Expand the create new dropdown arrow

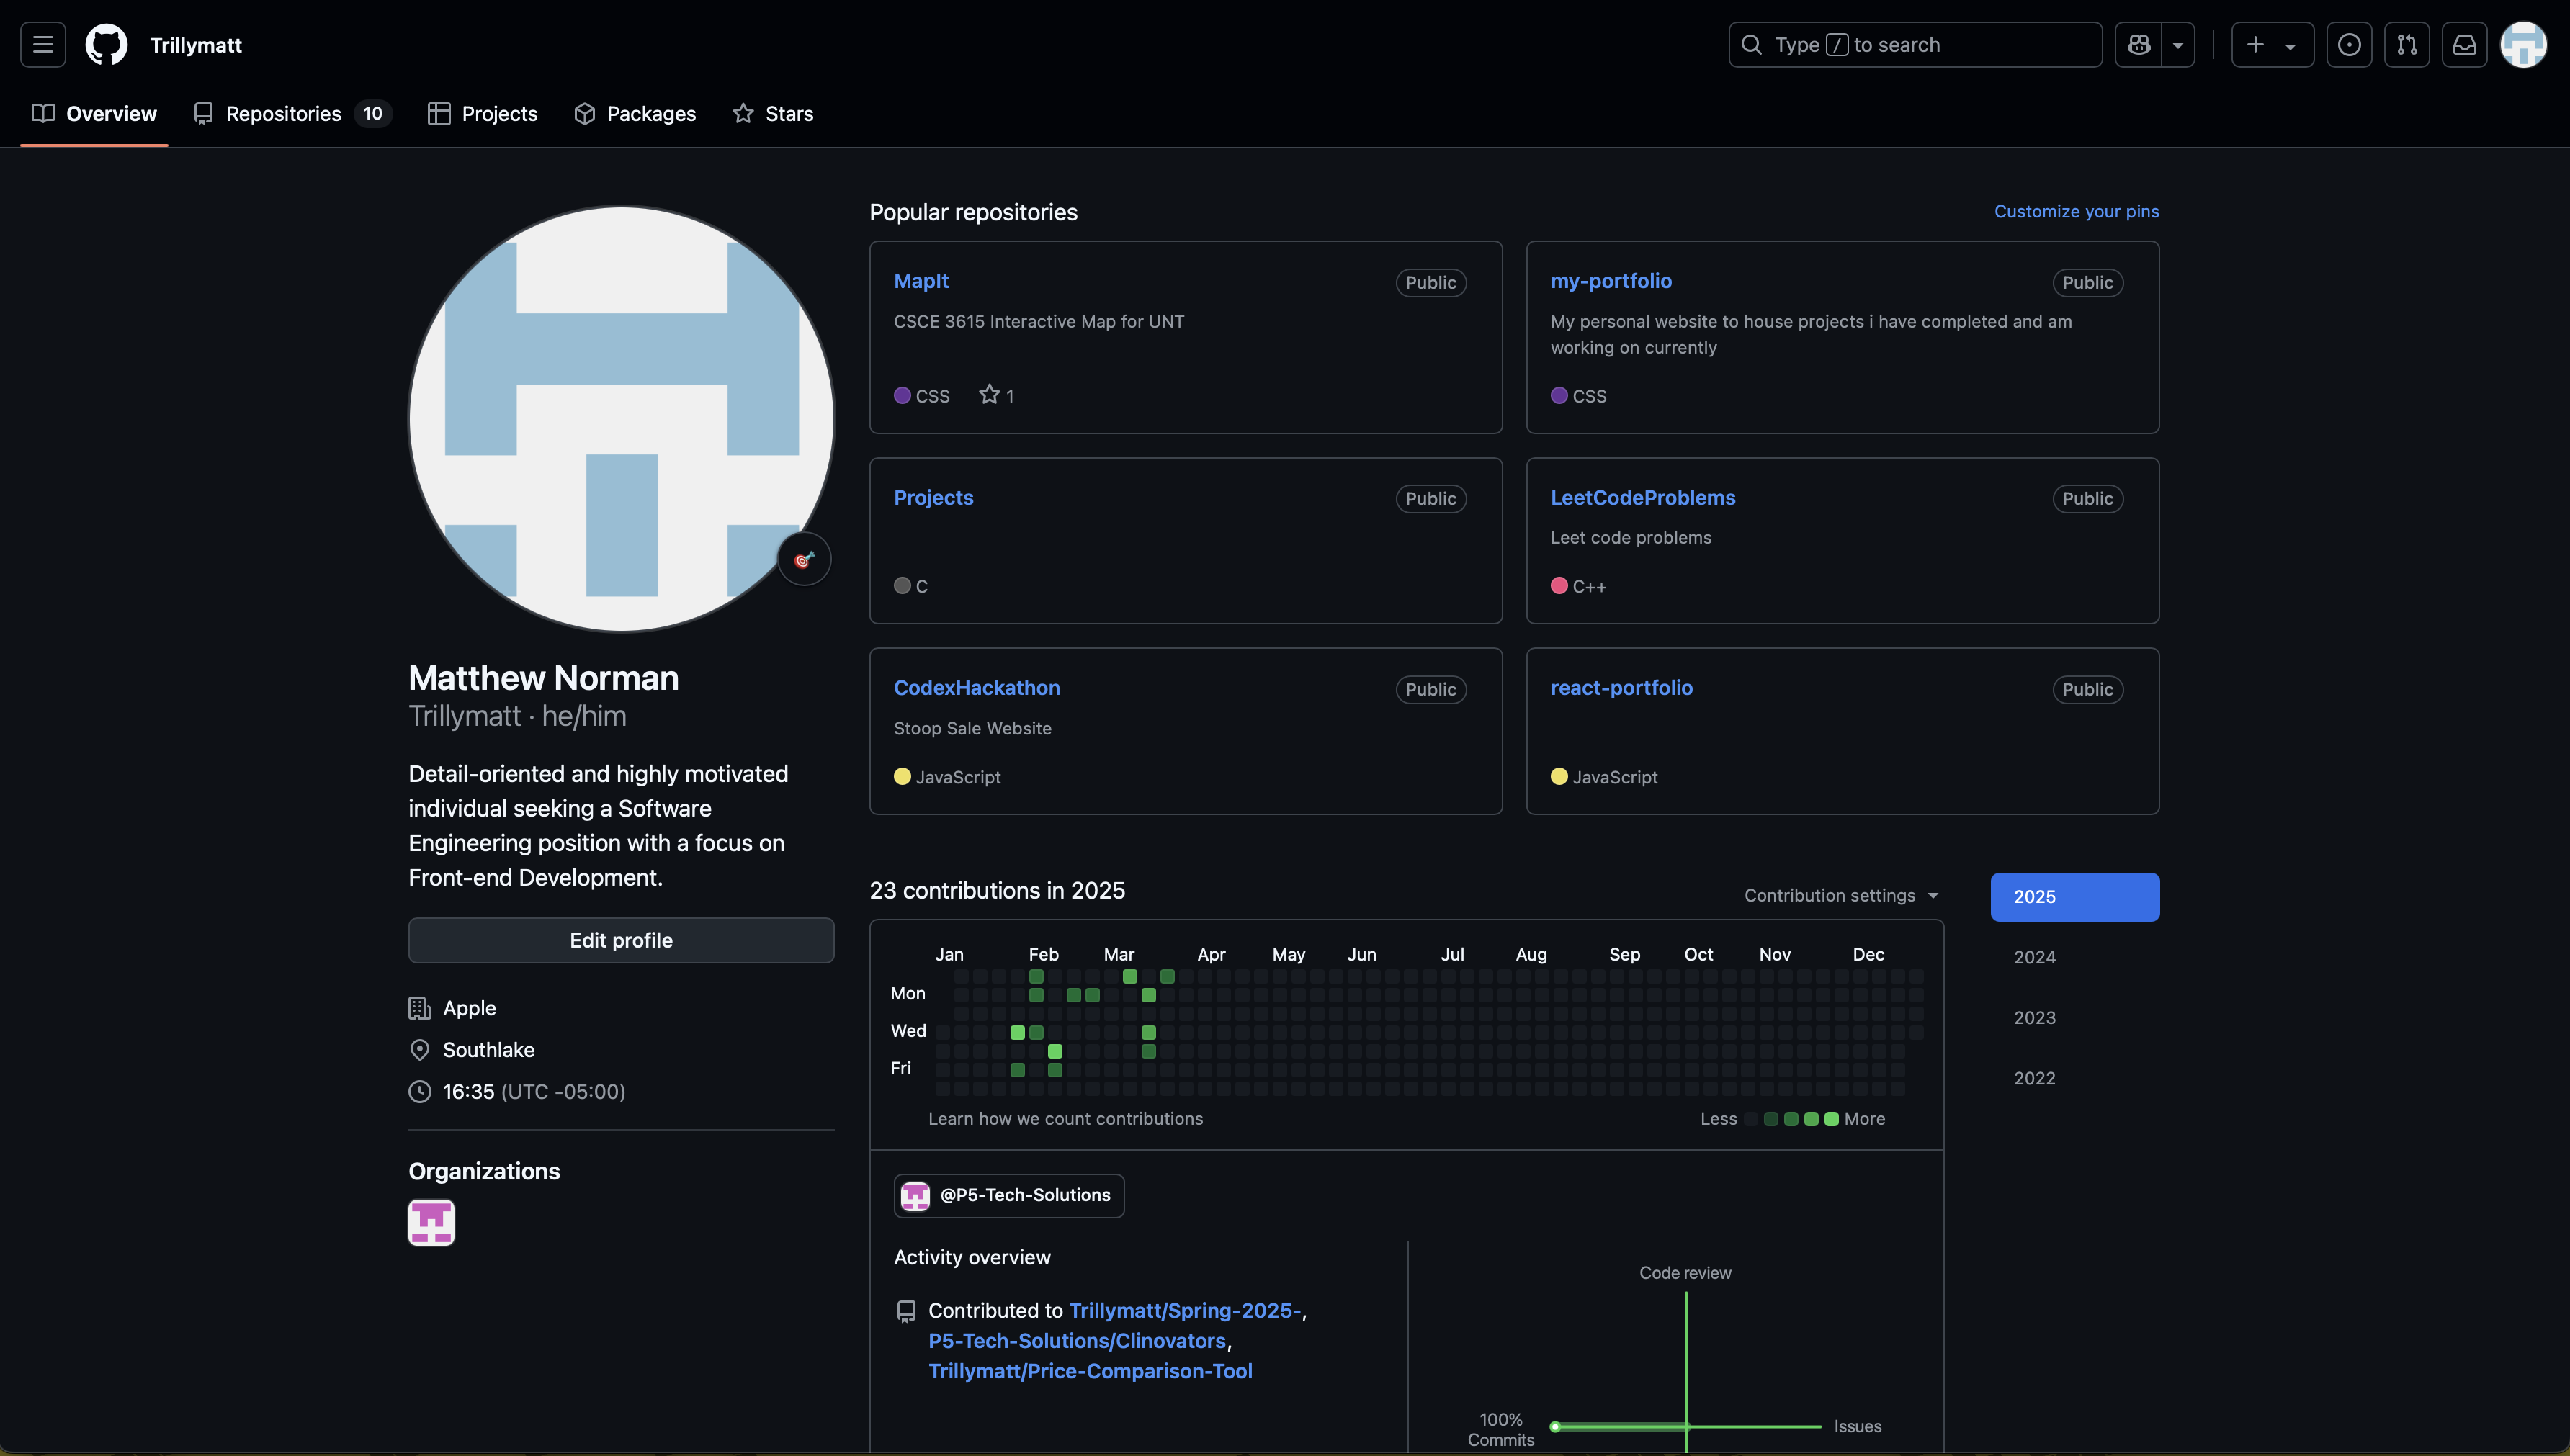pos(2292,44)
